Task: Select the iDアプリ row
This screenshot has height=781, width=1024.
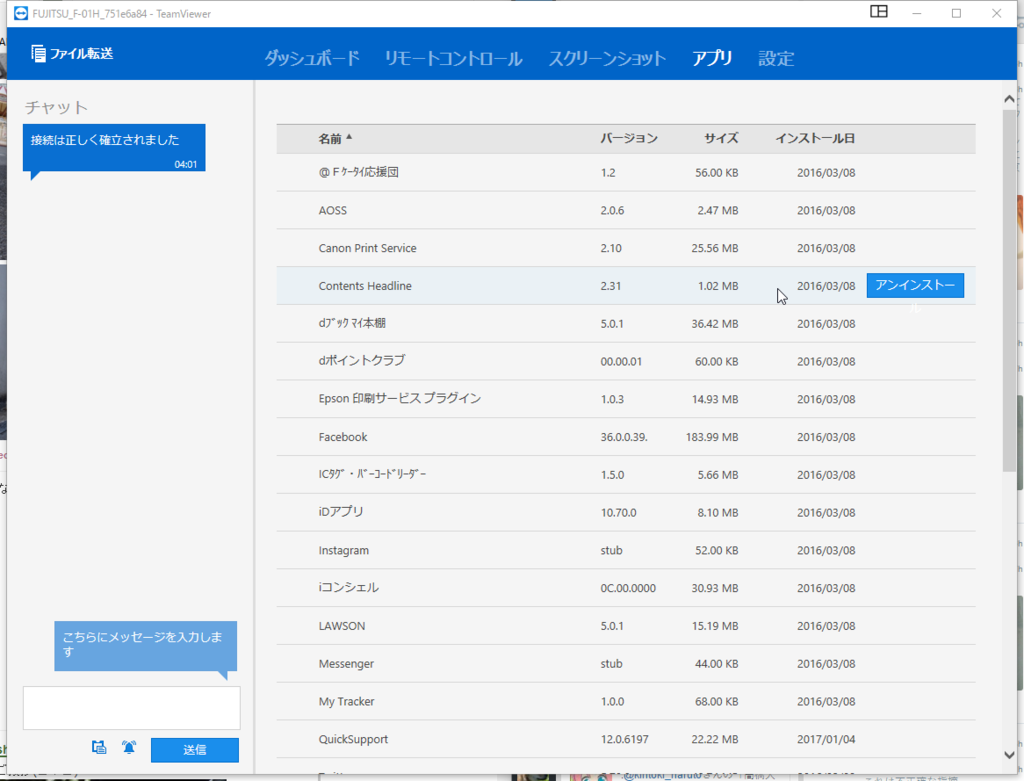Action: coord(626,513)
